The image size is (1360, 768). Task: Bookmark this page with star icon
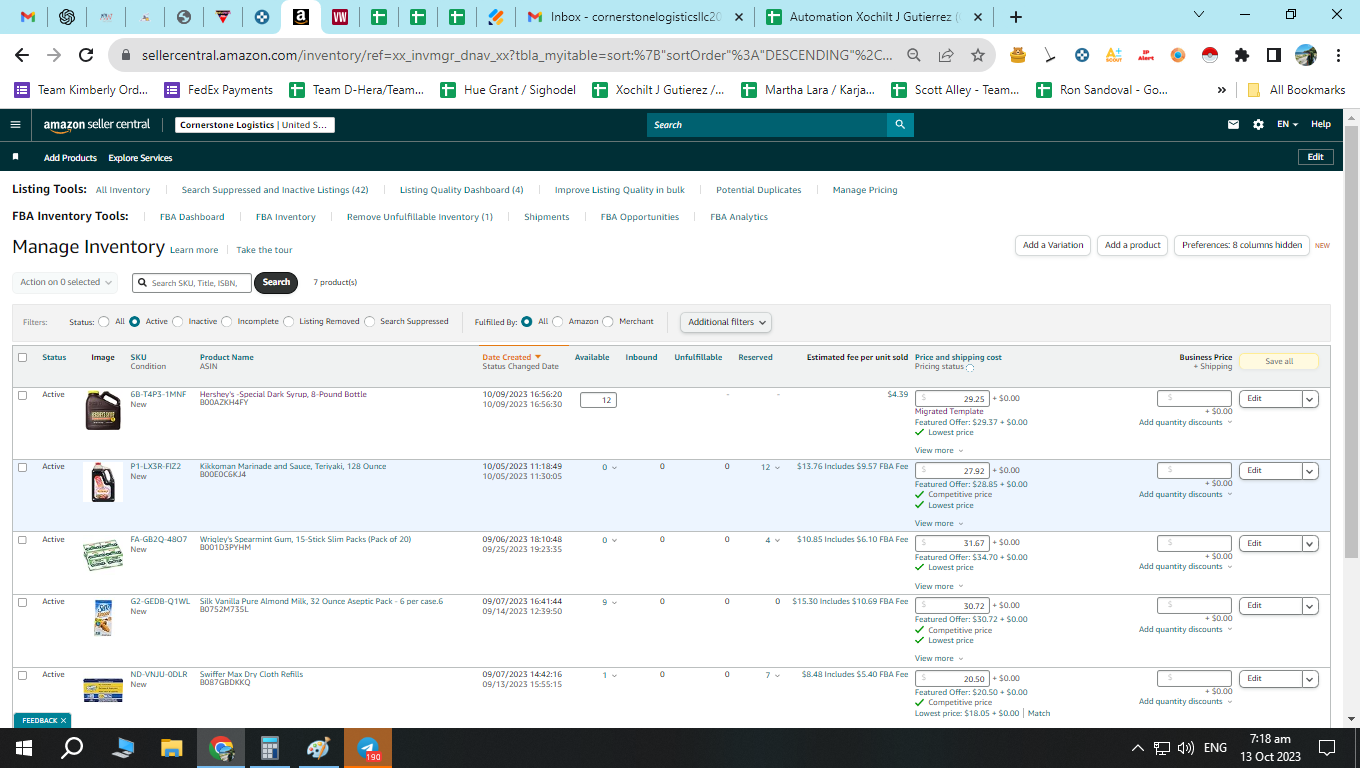(x=978, y=55)
